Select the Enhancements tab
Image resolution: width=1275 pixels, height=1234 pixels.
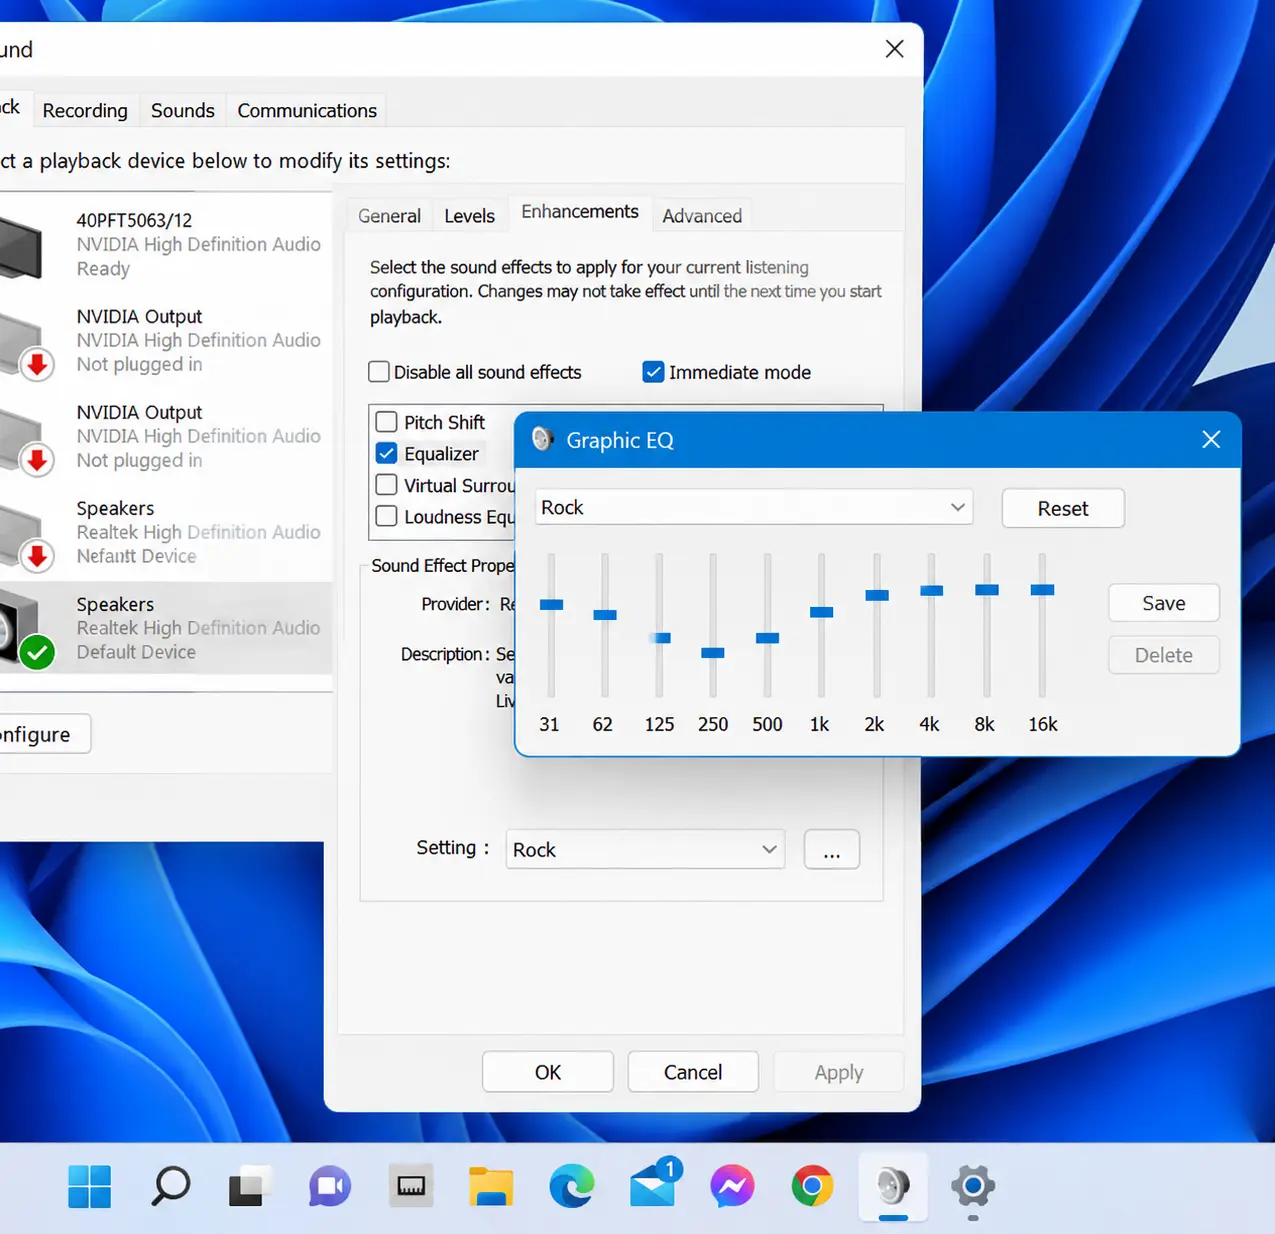click(580, 212)
